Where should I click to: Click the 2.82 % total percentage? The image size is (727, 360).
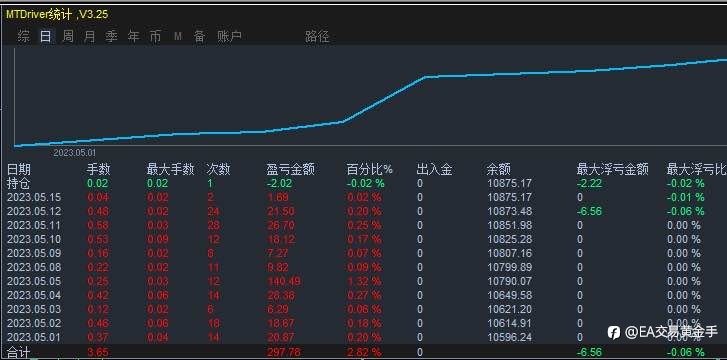pyautogui.click(x=365, y=352)
